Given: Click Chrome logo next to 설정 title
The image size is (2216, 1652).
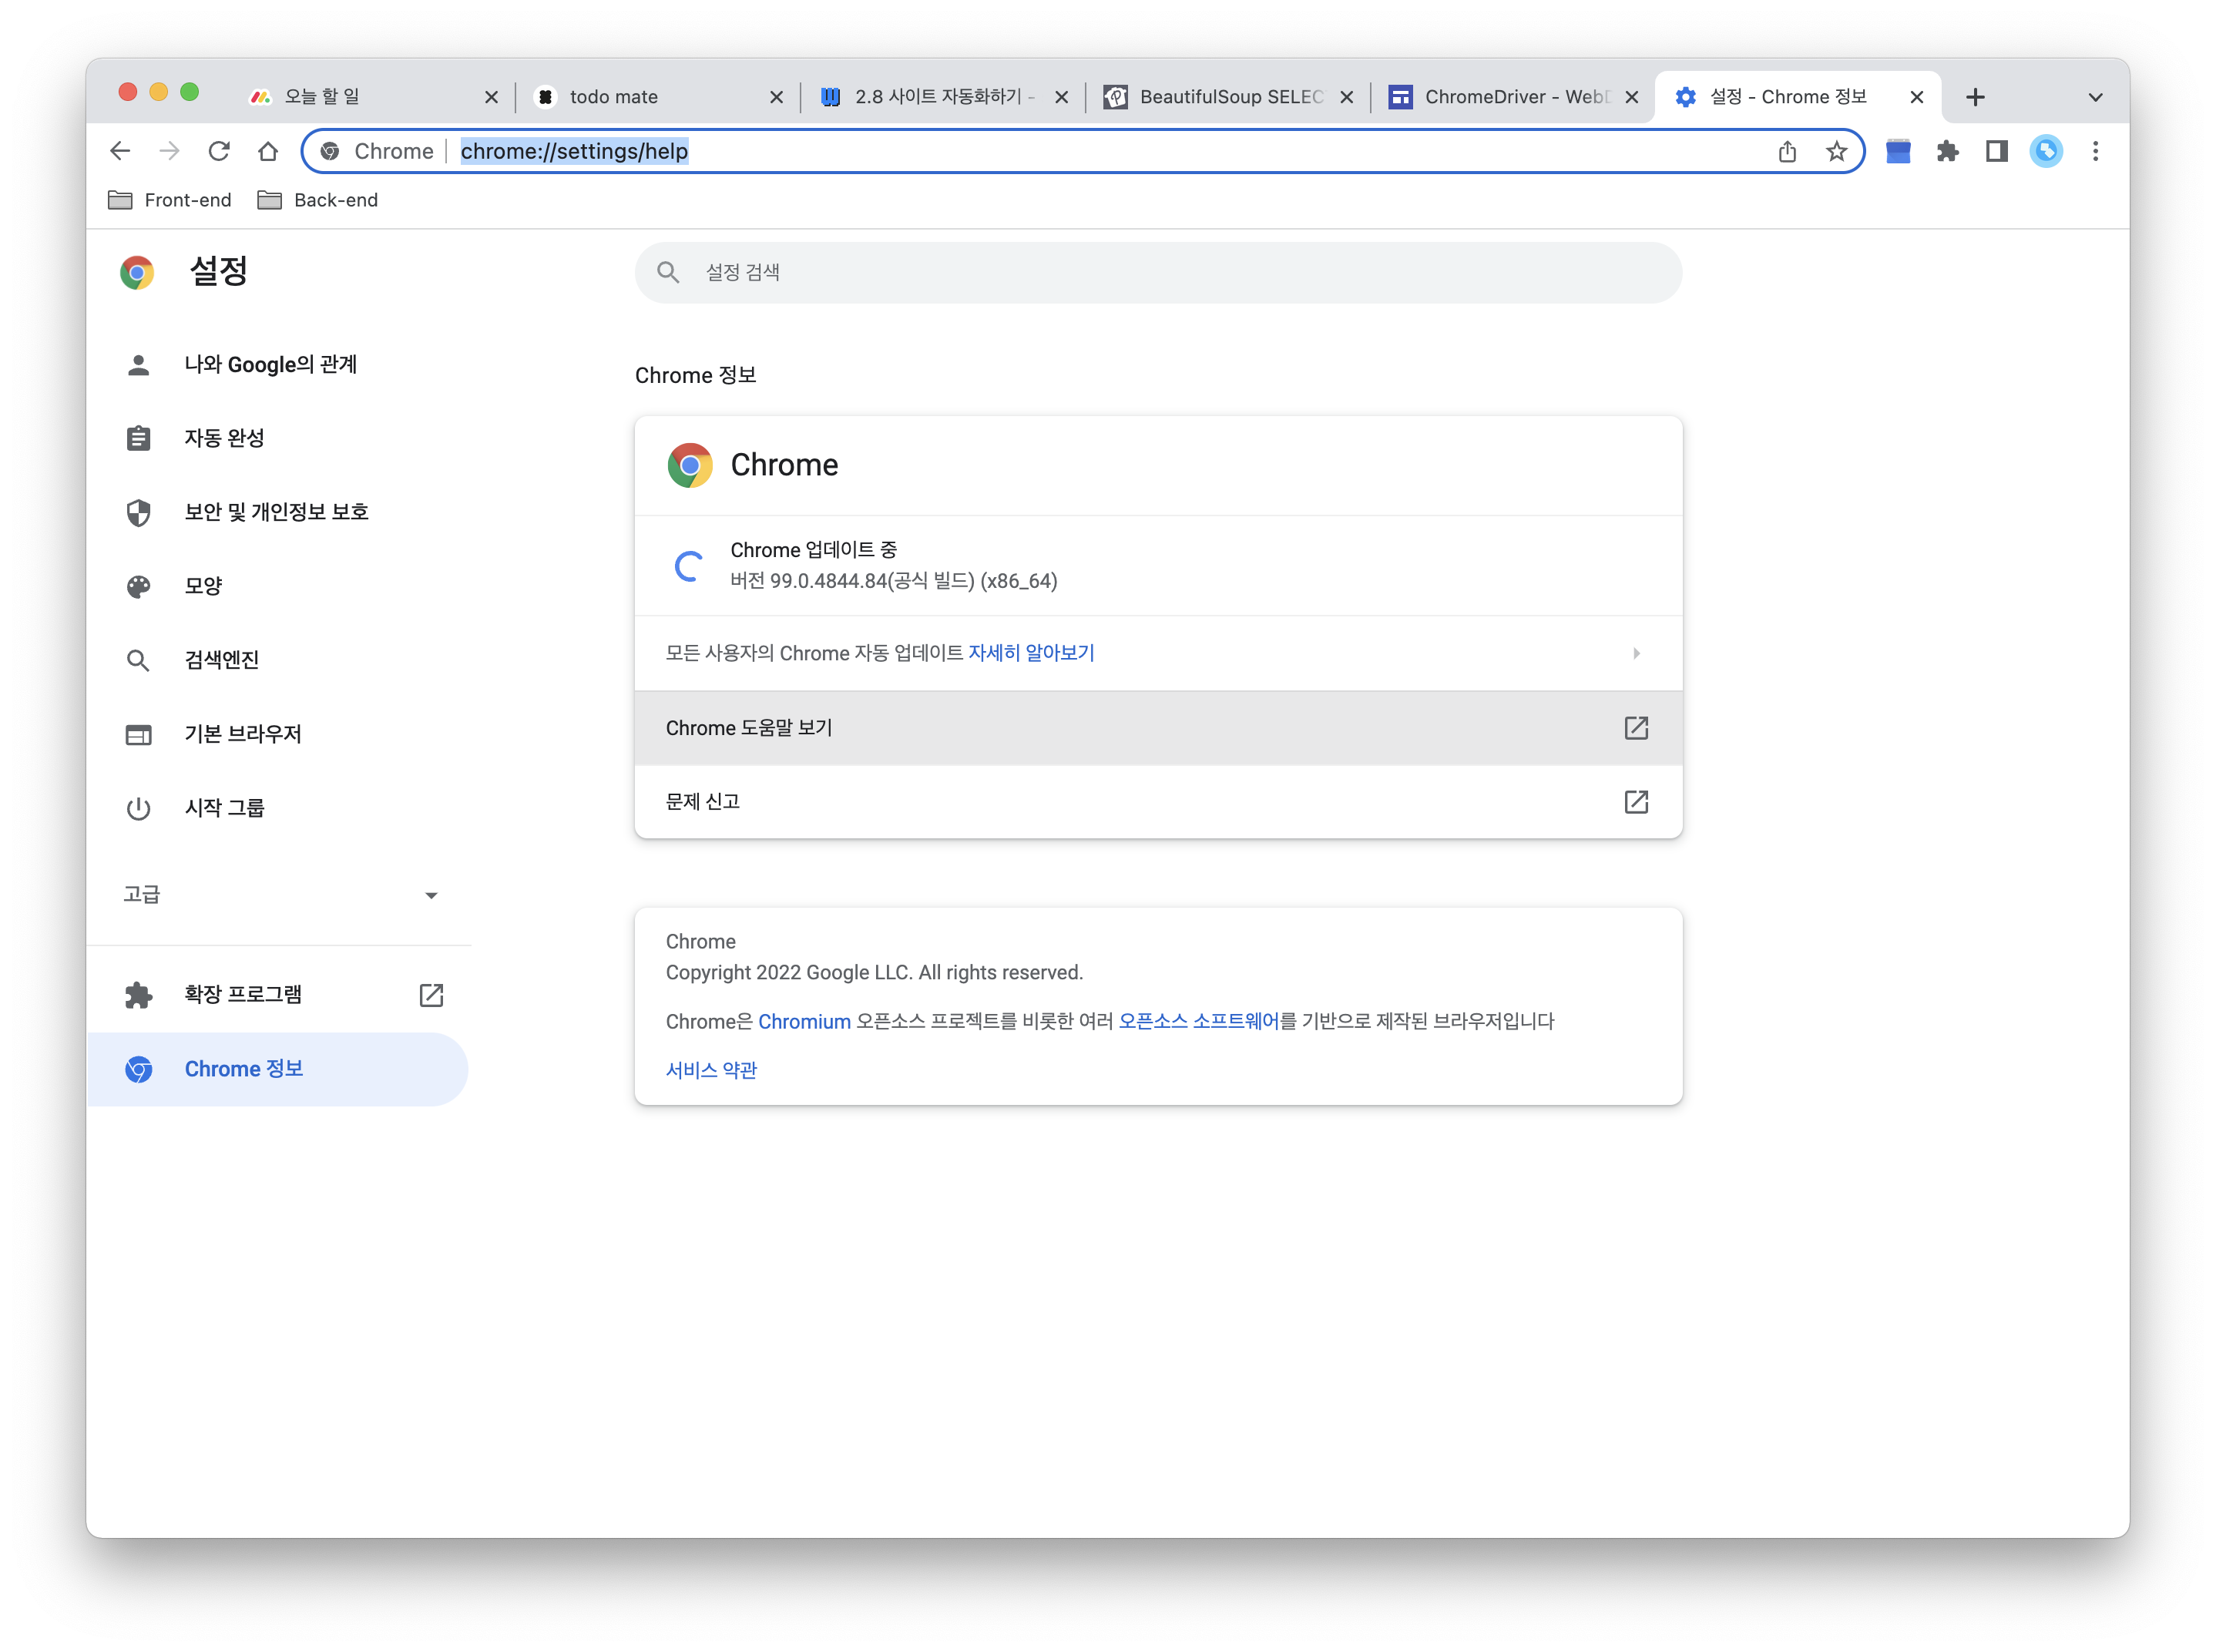Looking at the screenshot, I should coord(137,272).
